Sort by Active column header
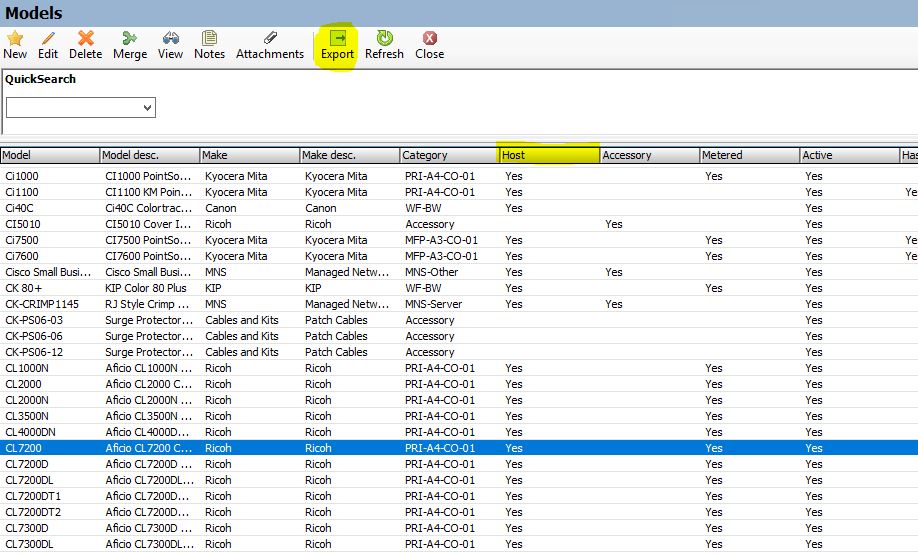This screenshot has width=918, height=554. pyautogui.click(x=850, y=155)
